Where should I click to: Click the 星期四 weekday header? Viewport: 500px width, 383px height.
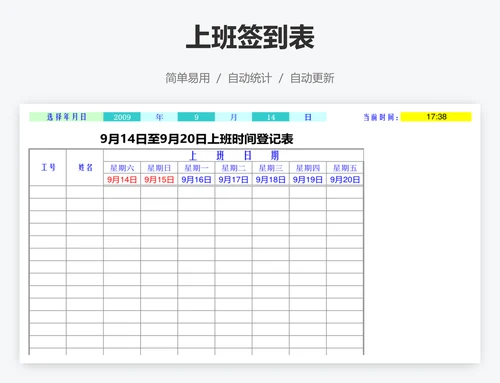pos(308,168)
